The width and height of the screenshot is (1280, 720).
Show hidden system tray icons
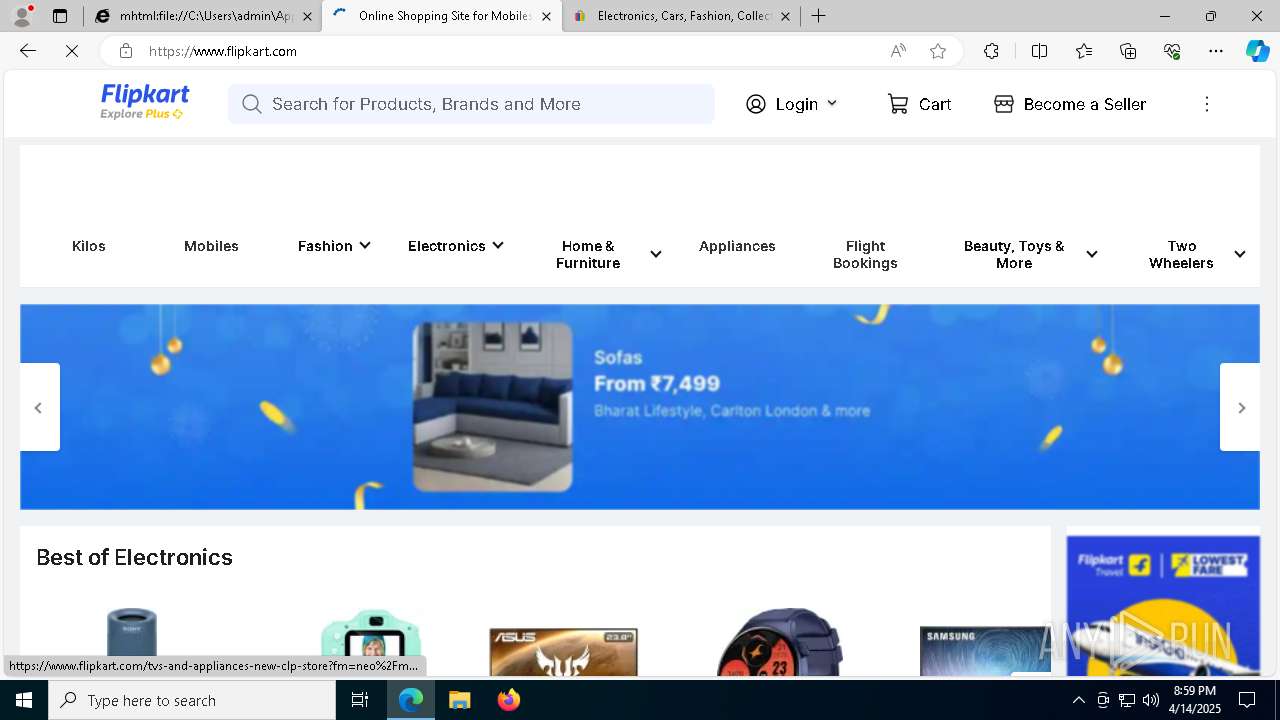1078,700
